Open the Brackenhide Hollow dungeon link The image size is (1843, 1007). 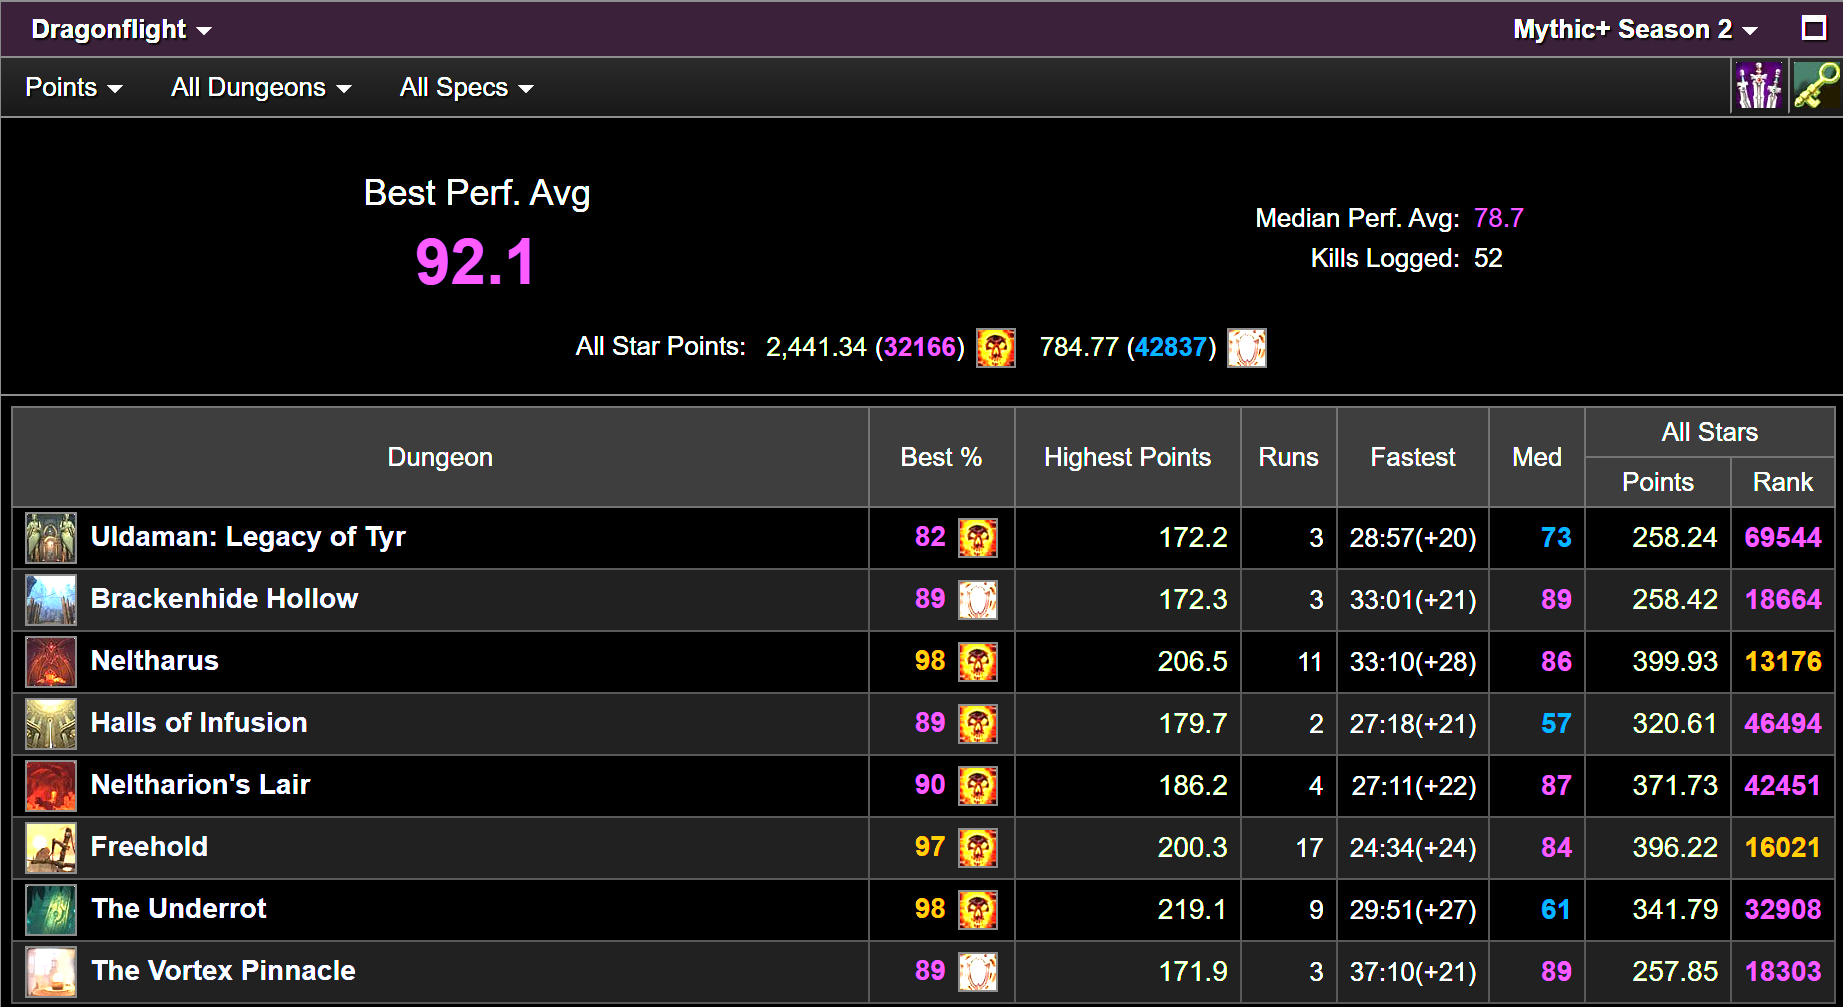tap(224, 598)
